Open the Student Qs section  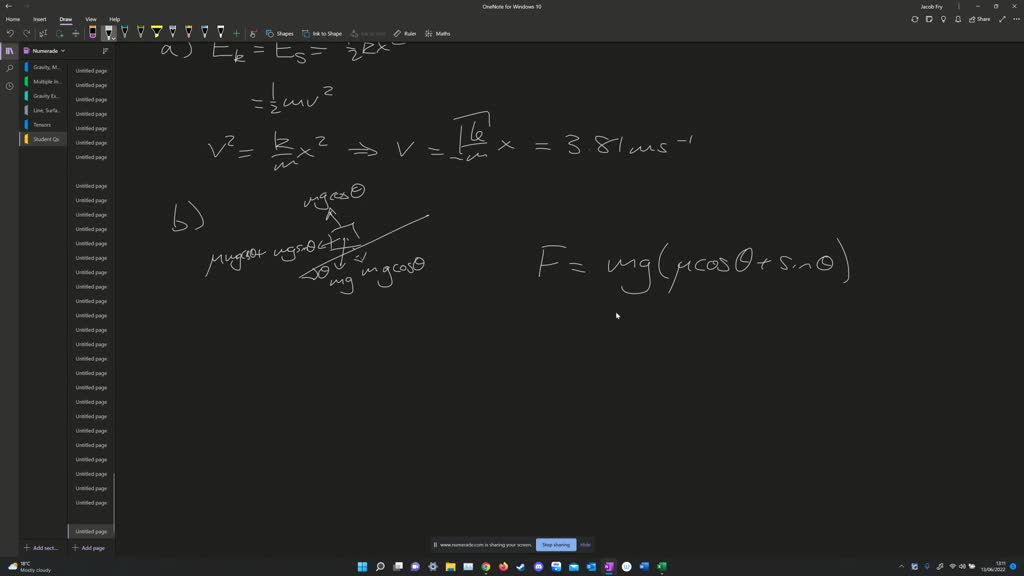[x=44, y=139]
